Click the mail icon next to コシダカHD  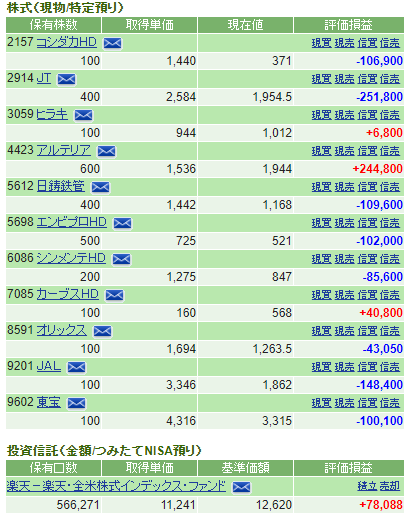coord(112,43)
